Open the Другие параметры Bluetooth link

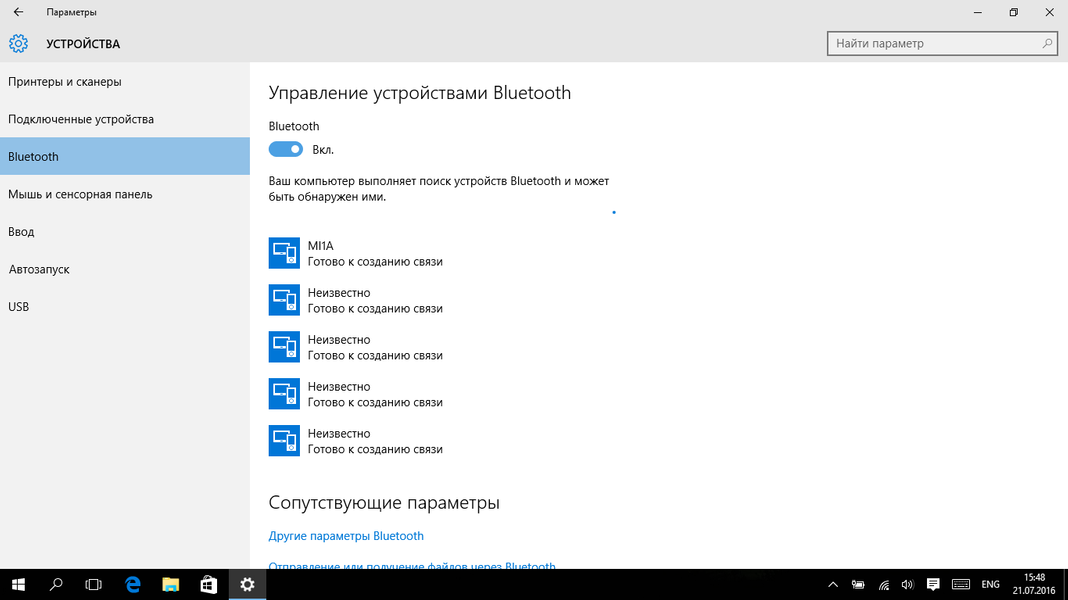coord(346,536)
